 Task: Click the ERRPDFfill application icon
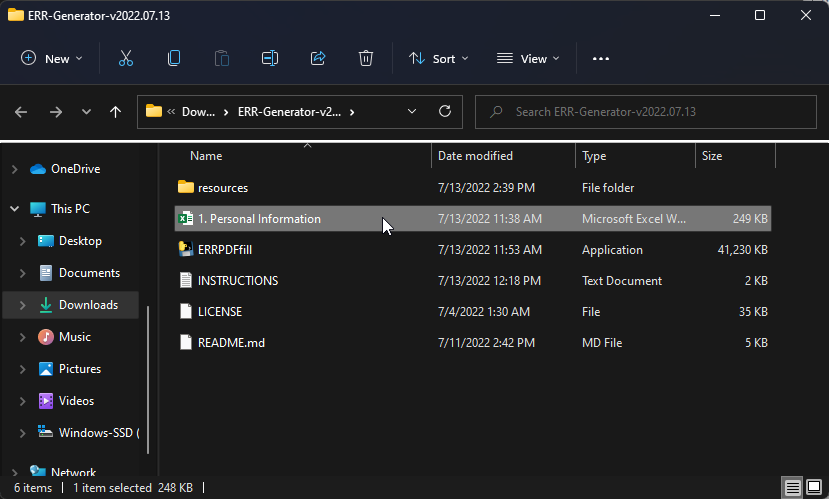pos(186,249)
